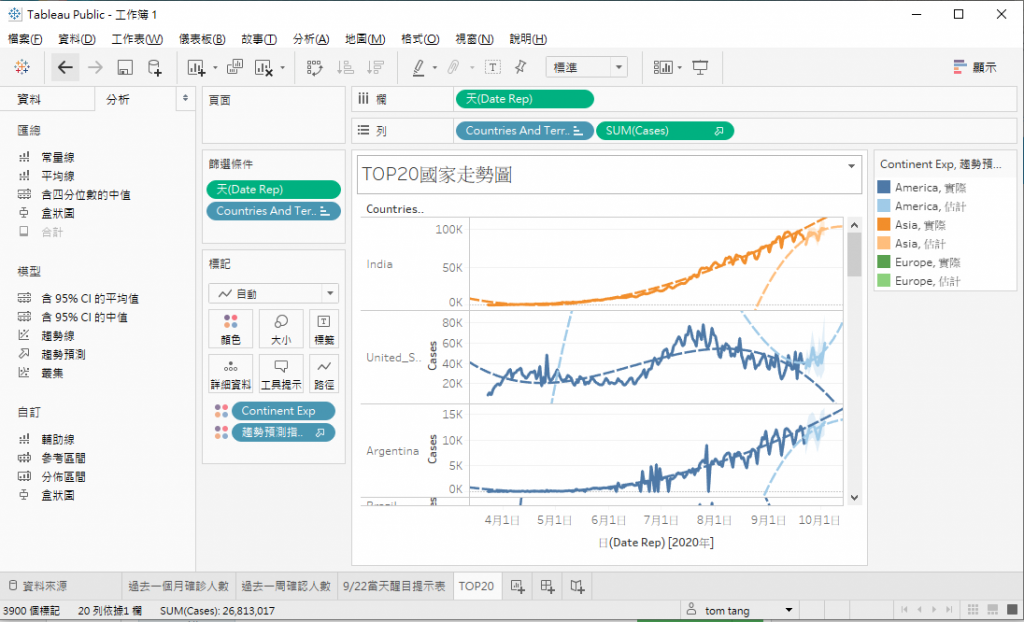This screenshot has width=1024, height=622.
Task: Click the Fix axes pin icon
Action: [x=520, y=67]
